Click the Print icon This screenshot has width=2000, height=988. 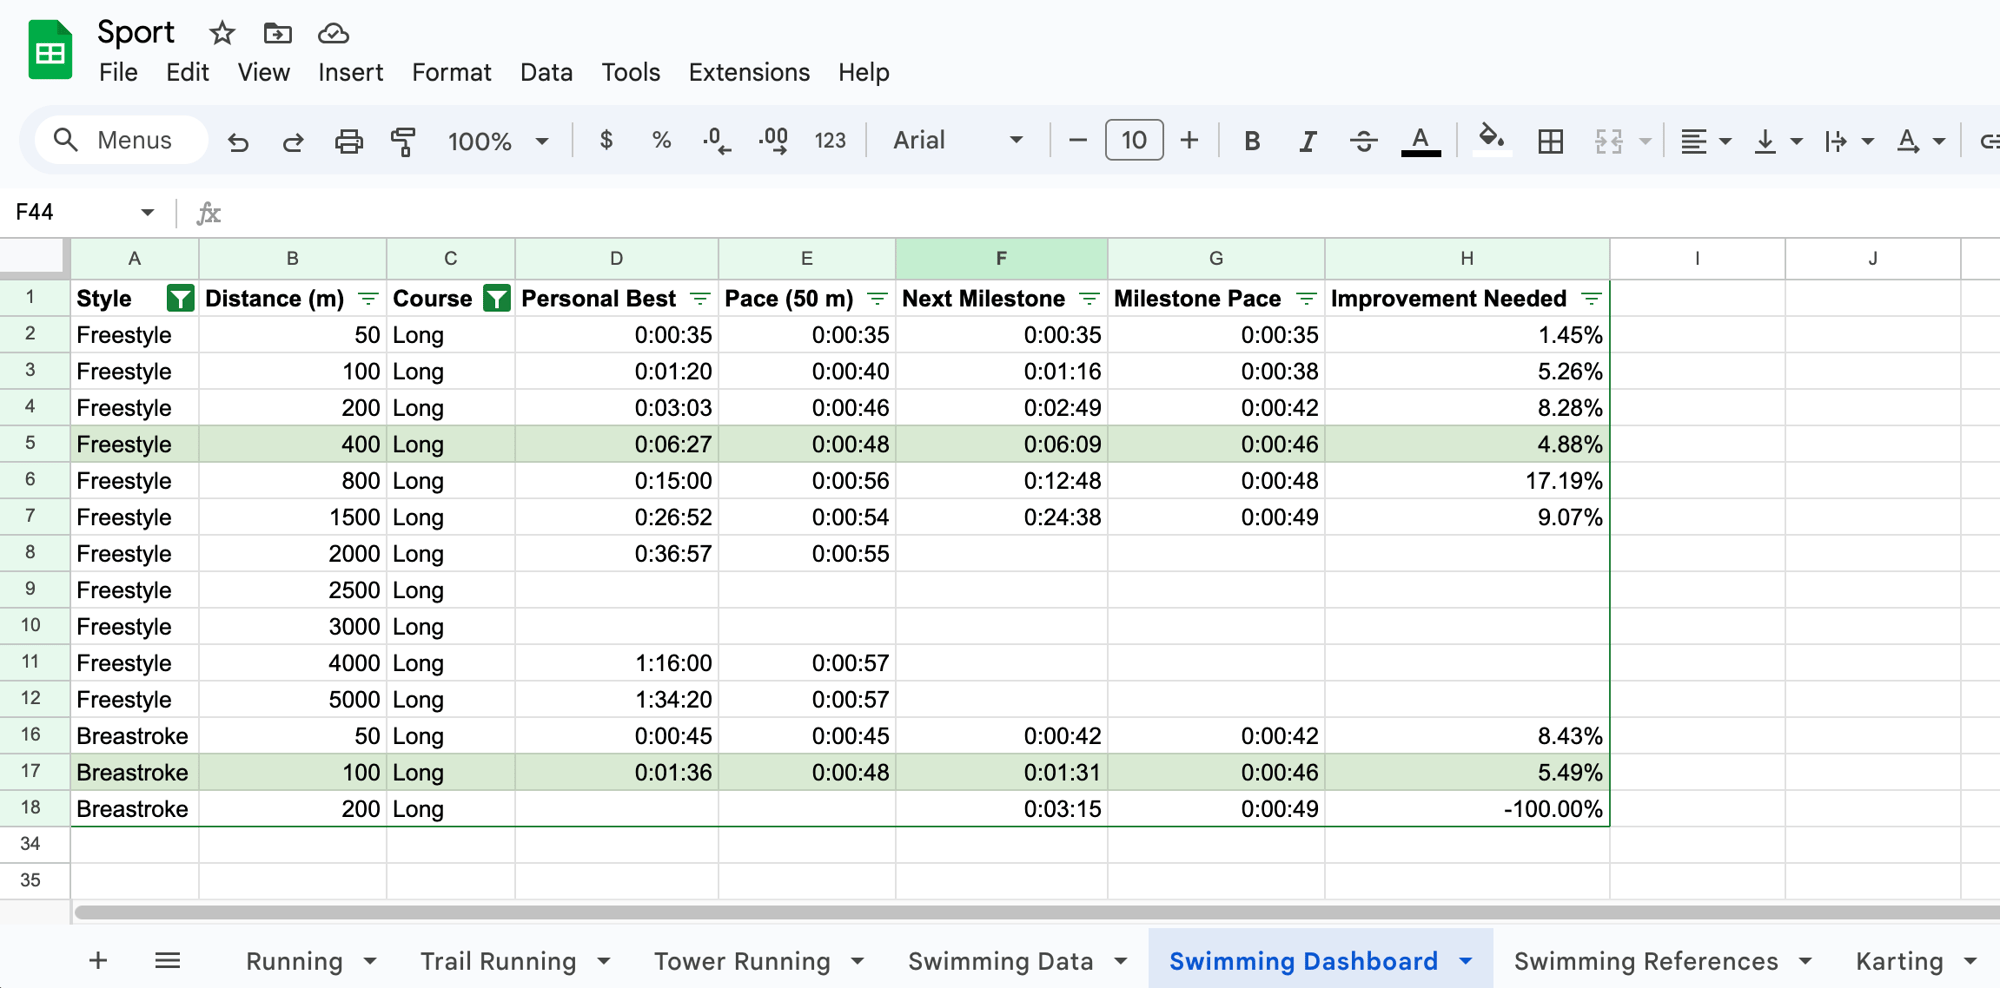click(x=348, y=141)
